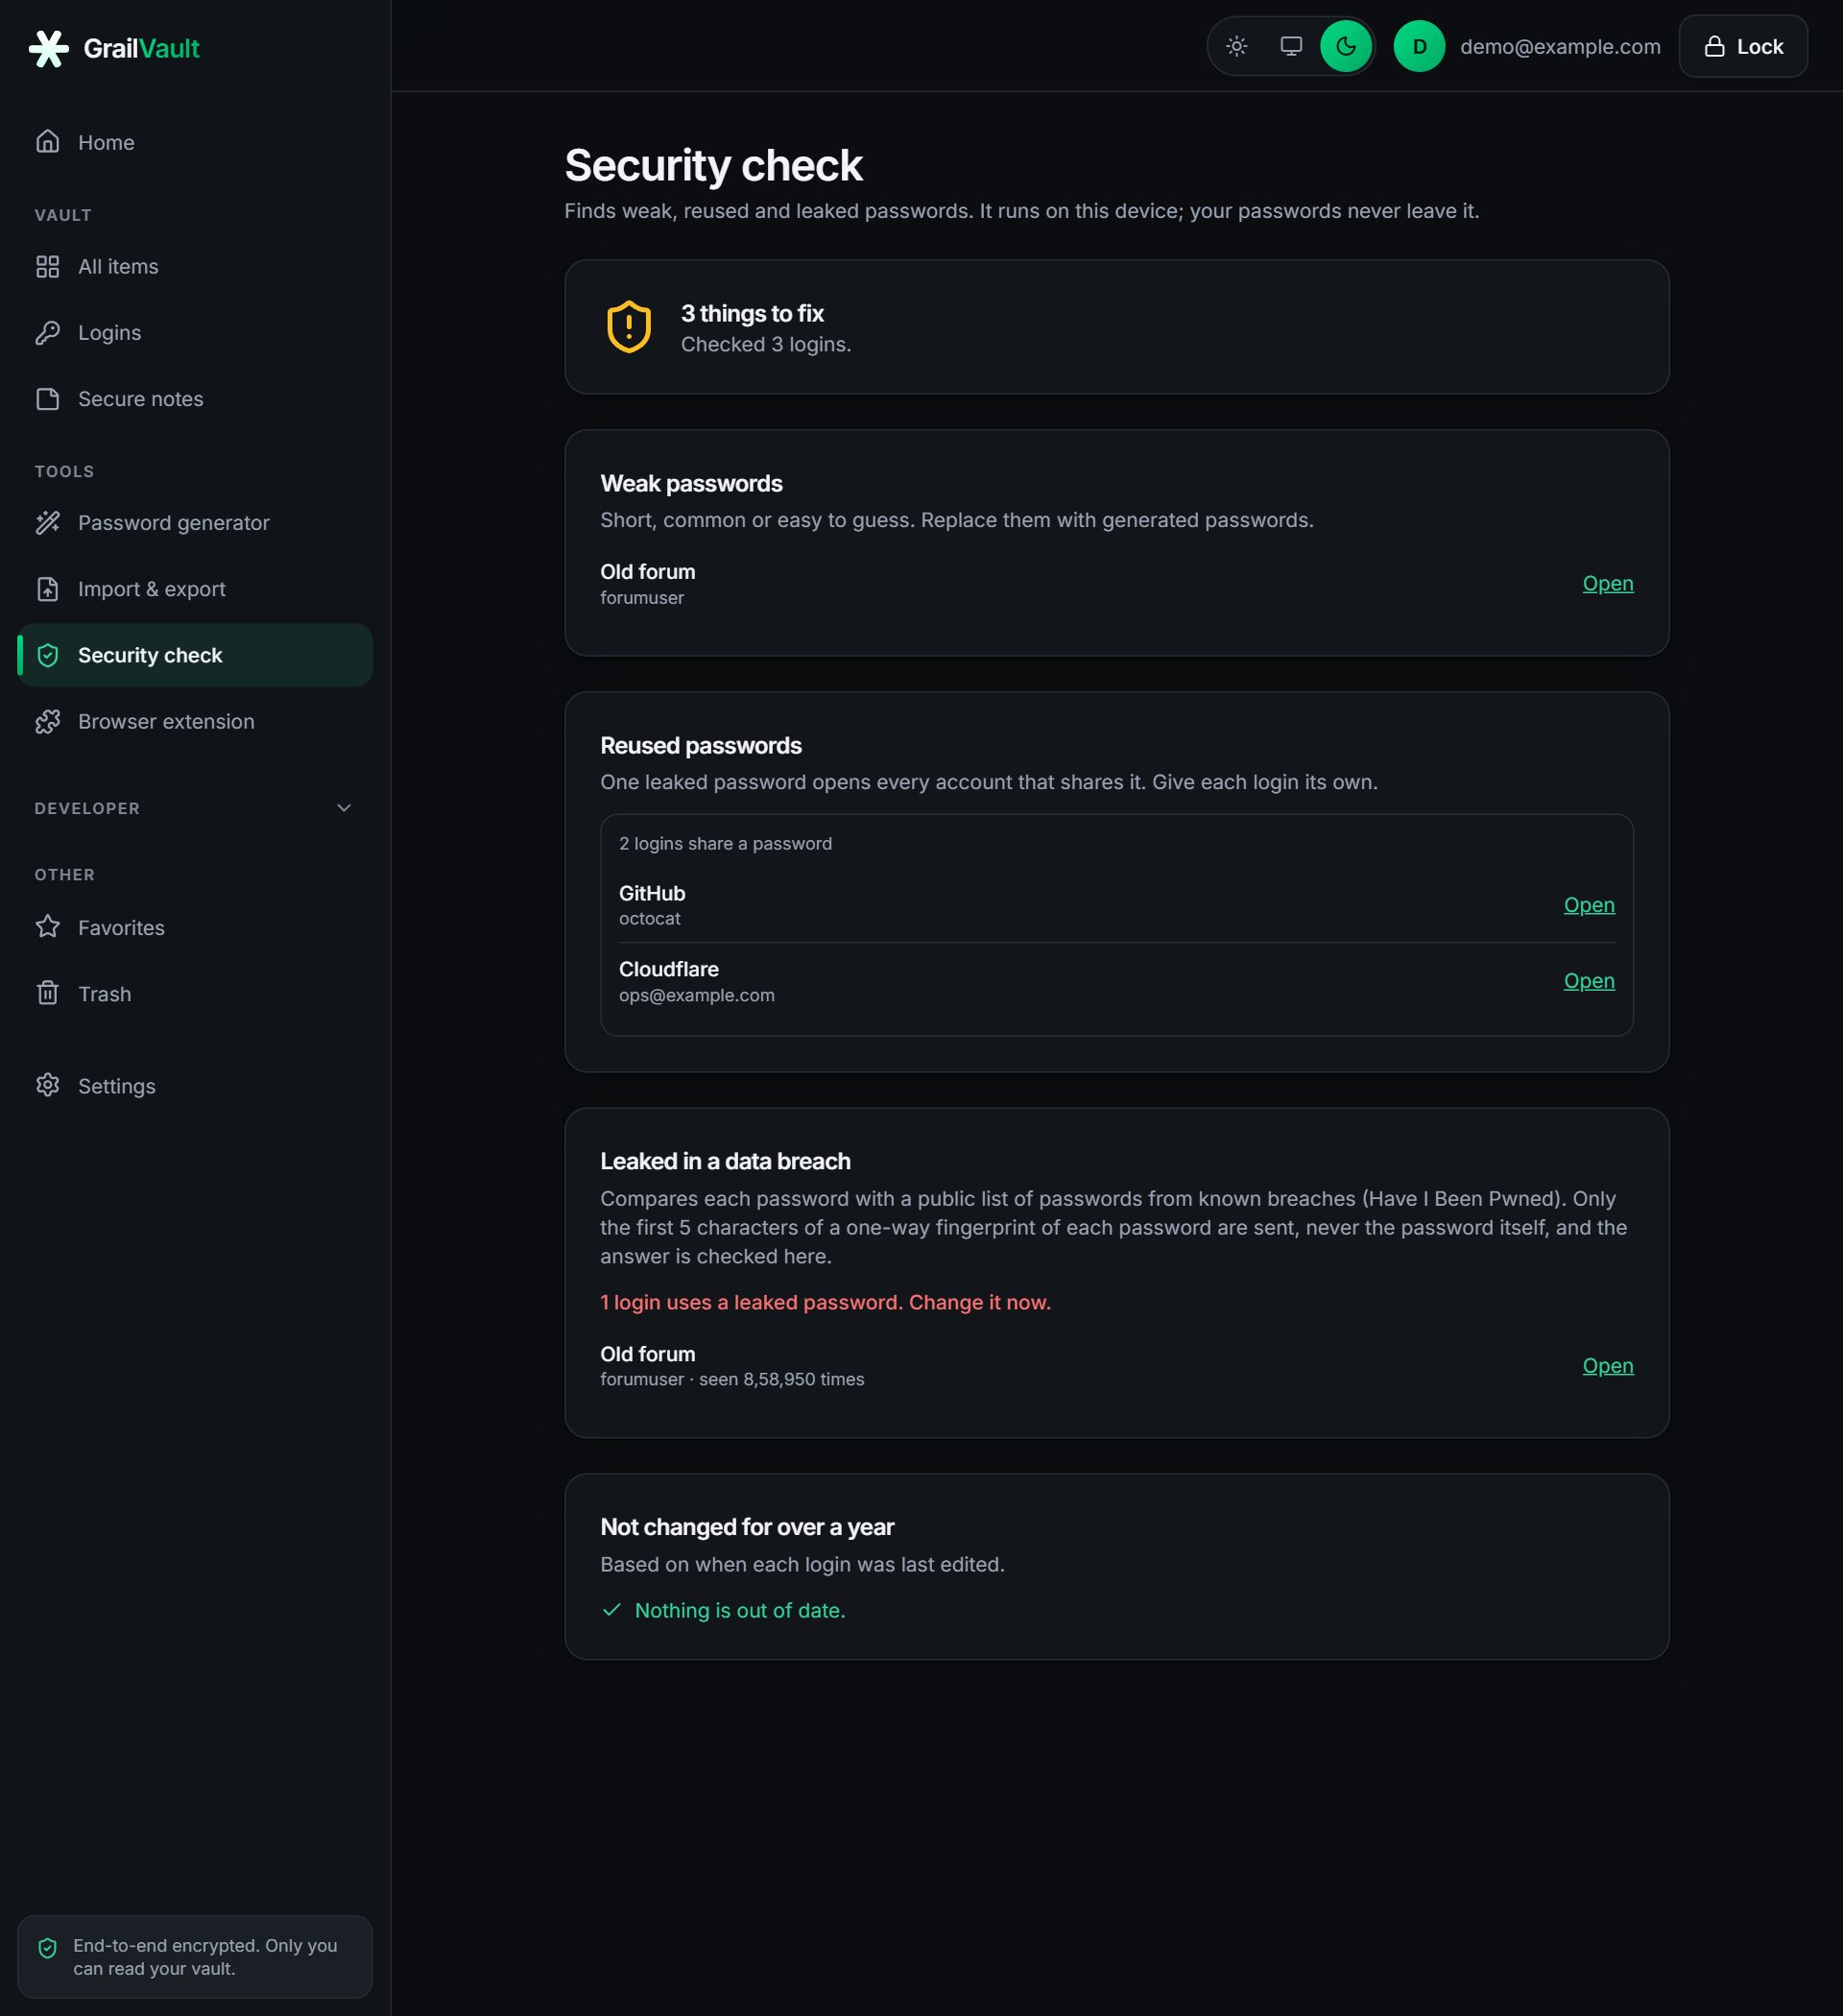This screenshot has width=1843, height=2016.
Task: Navigate to Secure notes
Action: tap(195, 399)
